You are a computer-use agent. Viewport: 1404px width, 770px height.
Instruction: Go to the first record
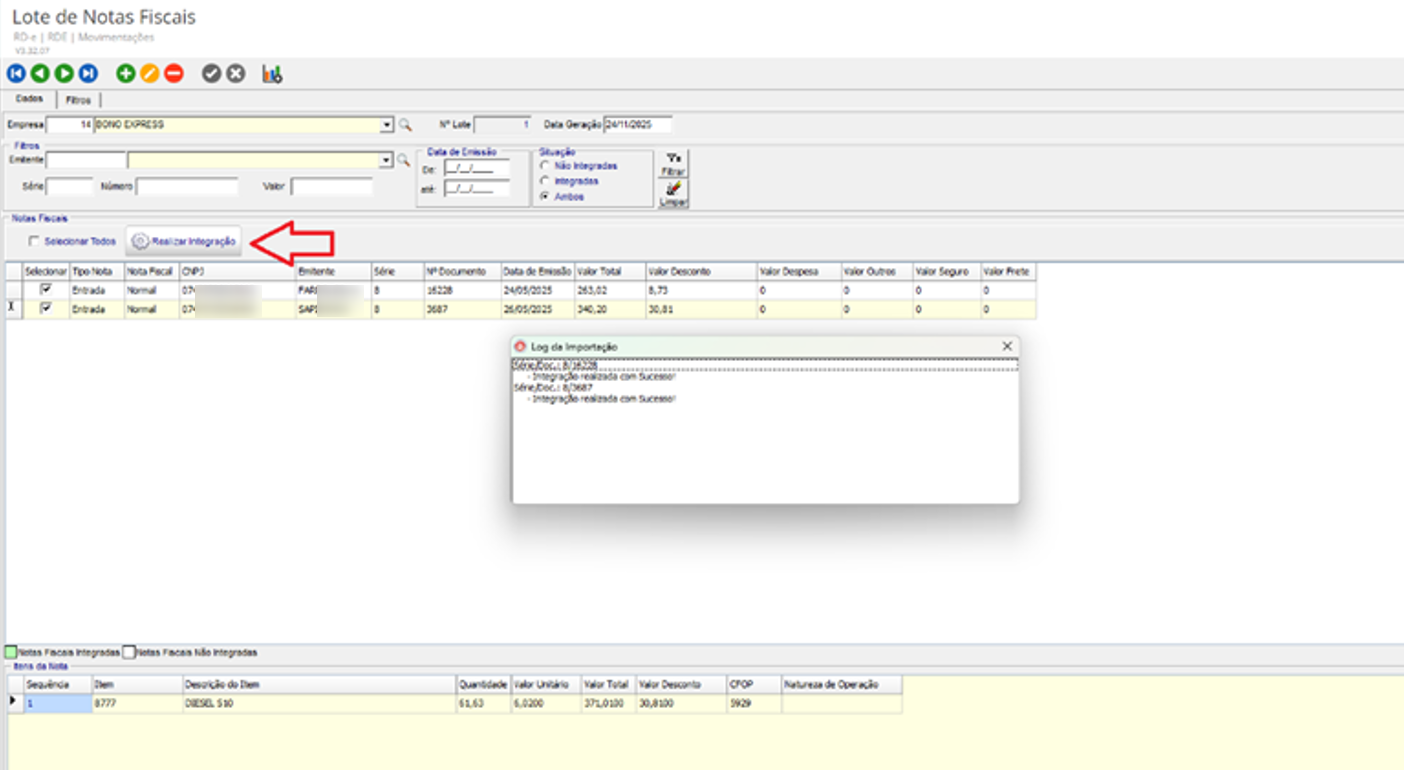(15, 73)
